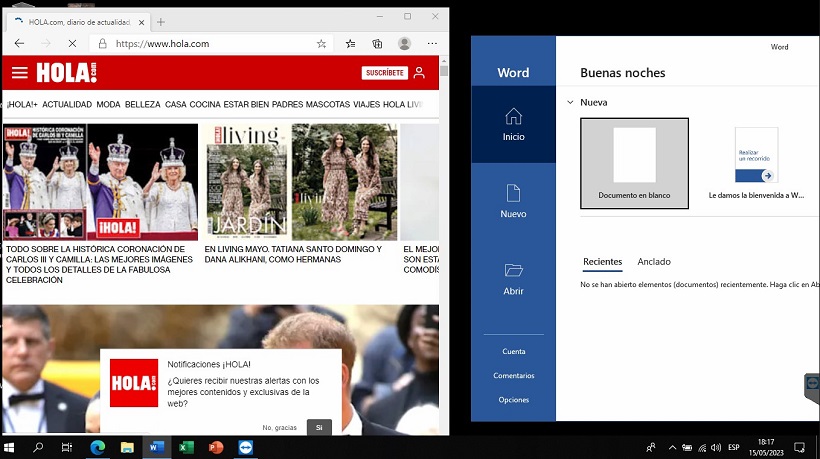The width and height of the screenshot is (820, 459).
Task: Launch PowerPoint from the taskbar
Action: coord(215,447)
